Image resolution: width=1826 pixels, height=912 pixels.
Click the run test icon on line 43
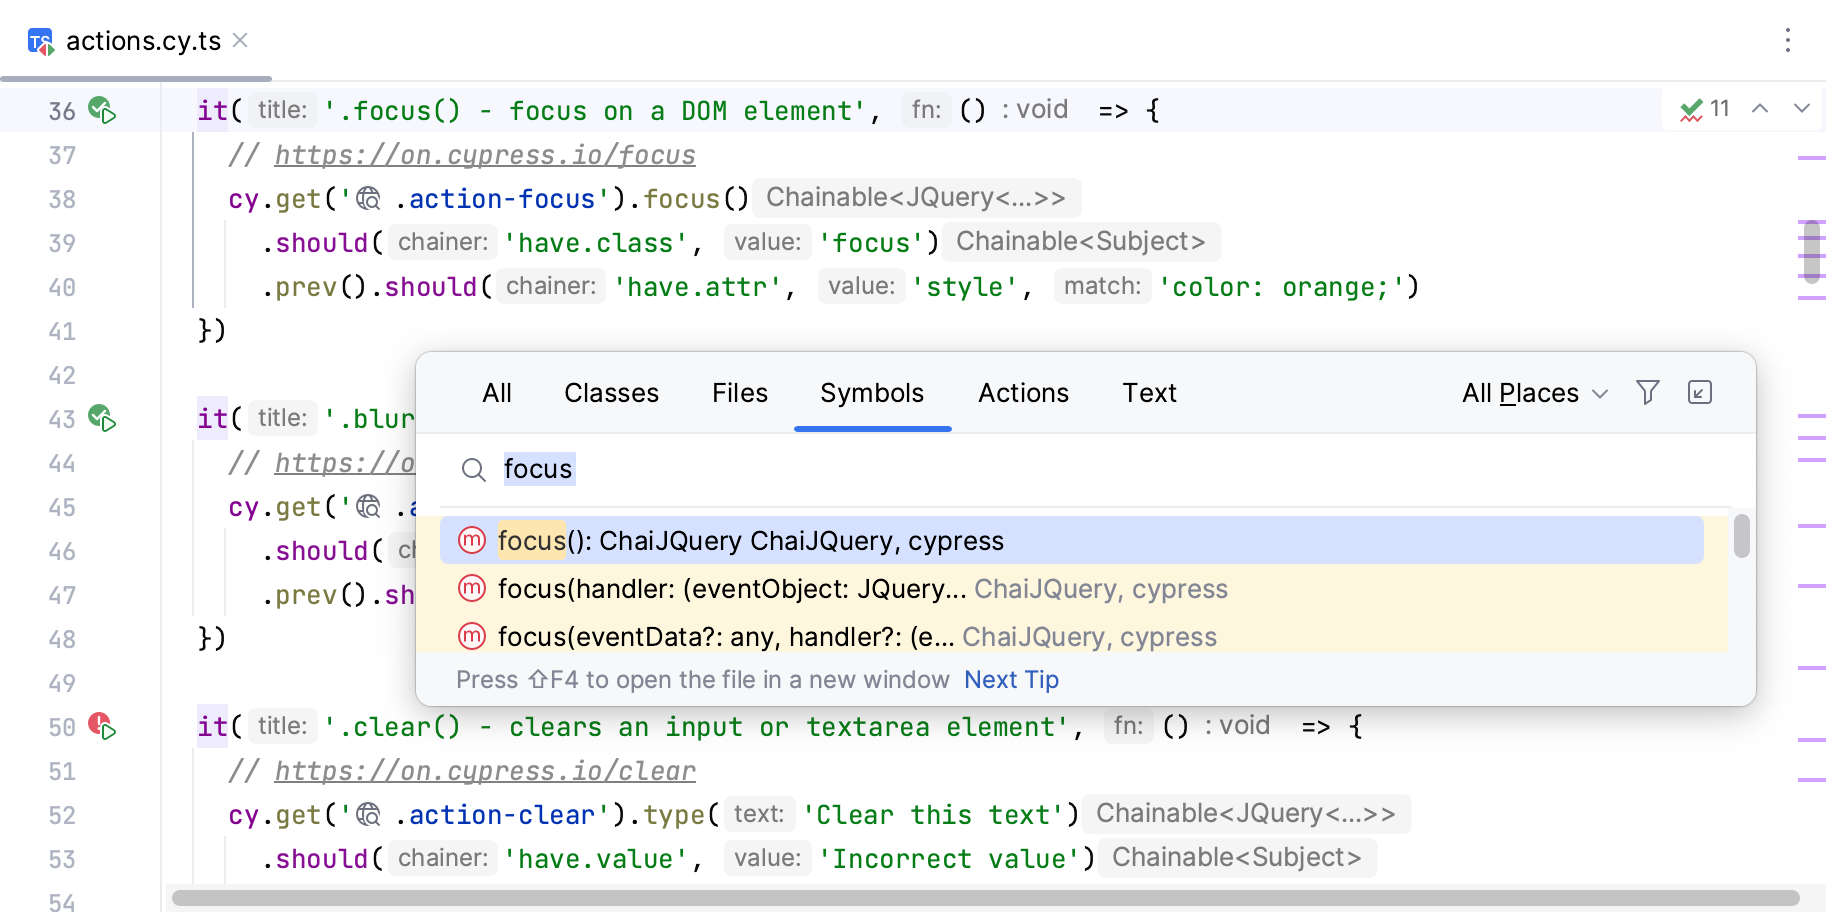[102, 418]
